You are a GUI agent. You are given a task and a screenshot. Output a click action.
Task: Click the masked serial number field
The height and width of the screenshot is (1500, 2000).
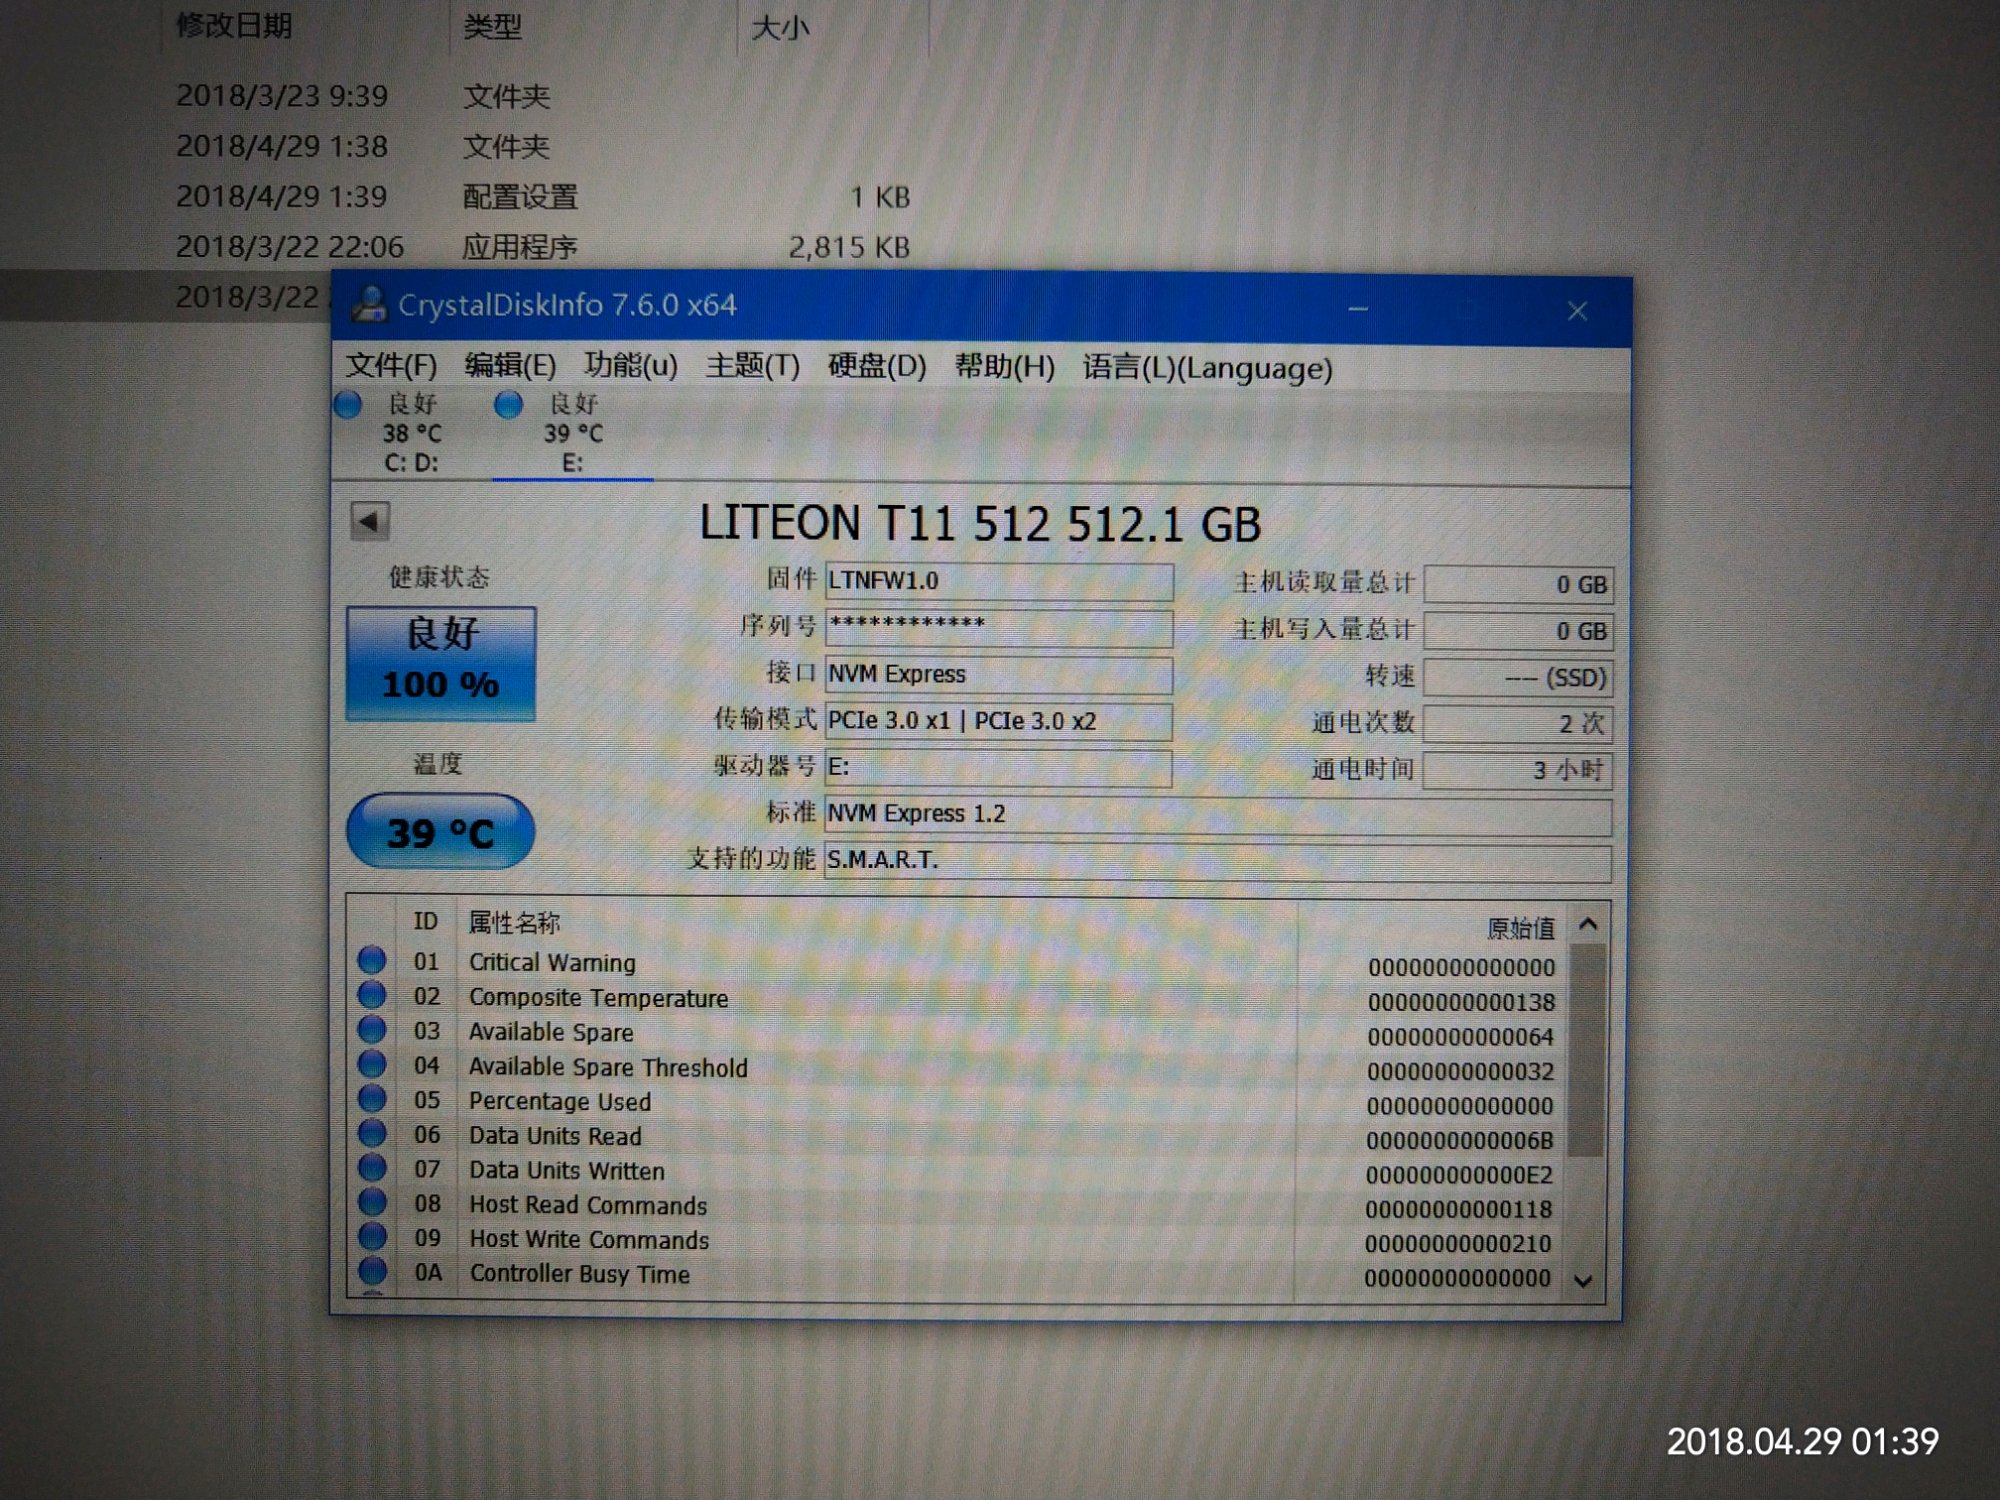point(998,627)
